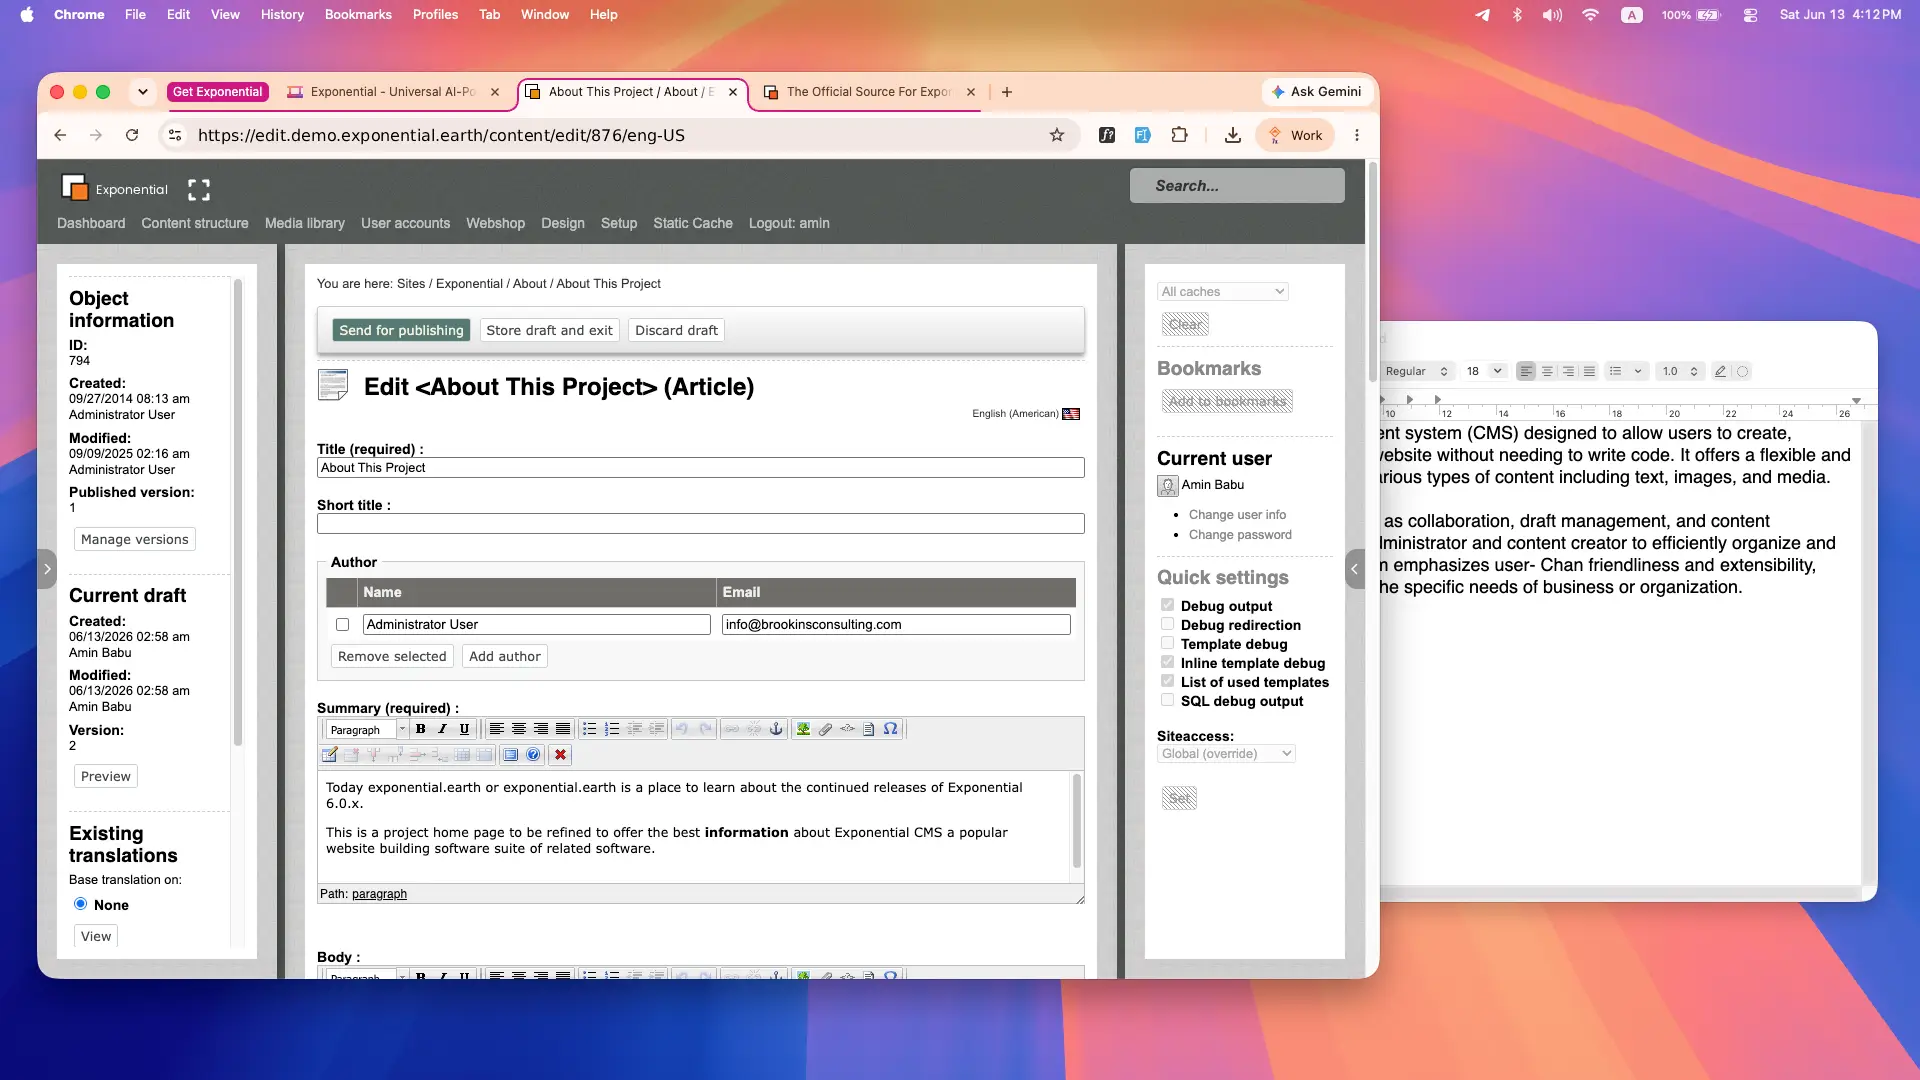
Task: Expand Chrome tab search chevron
Action: pos(143,92)
